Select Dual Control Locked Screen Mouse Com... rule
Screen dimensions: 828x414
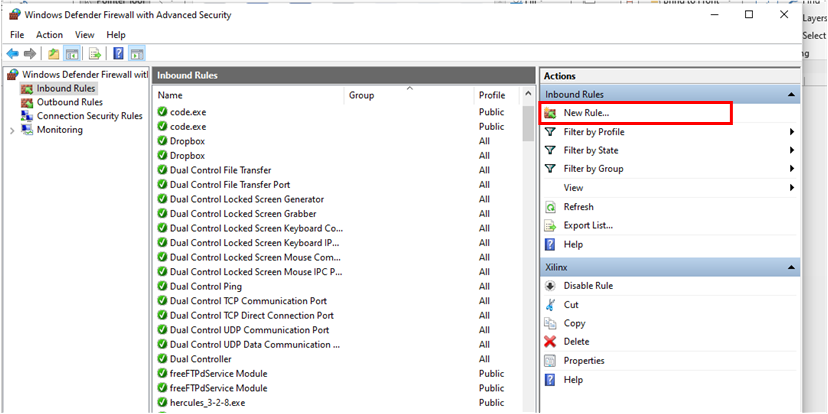(255, 257)
